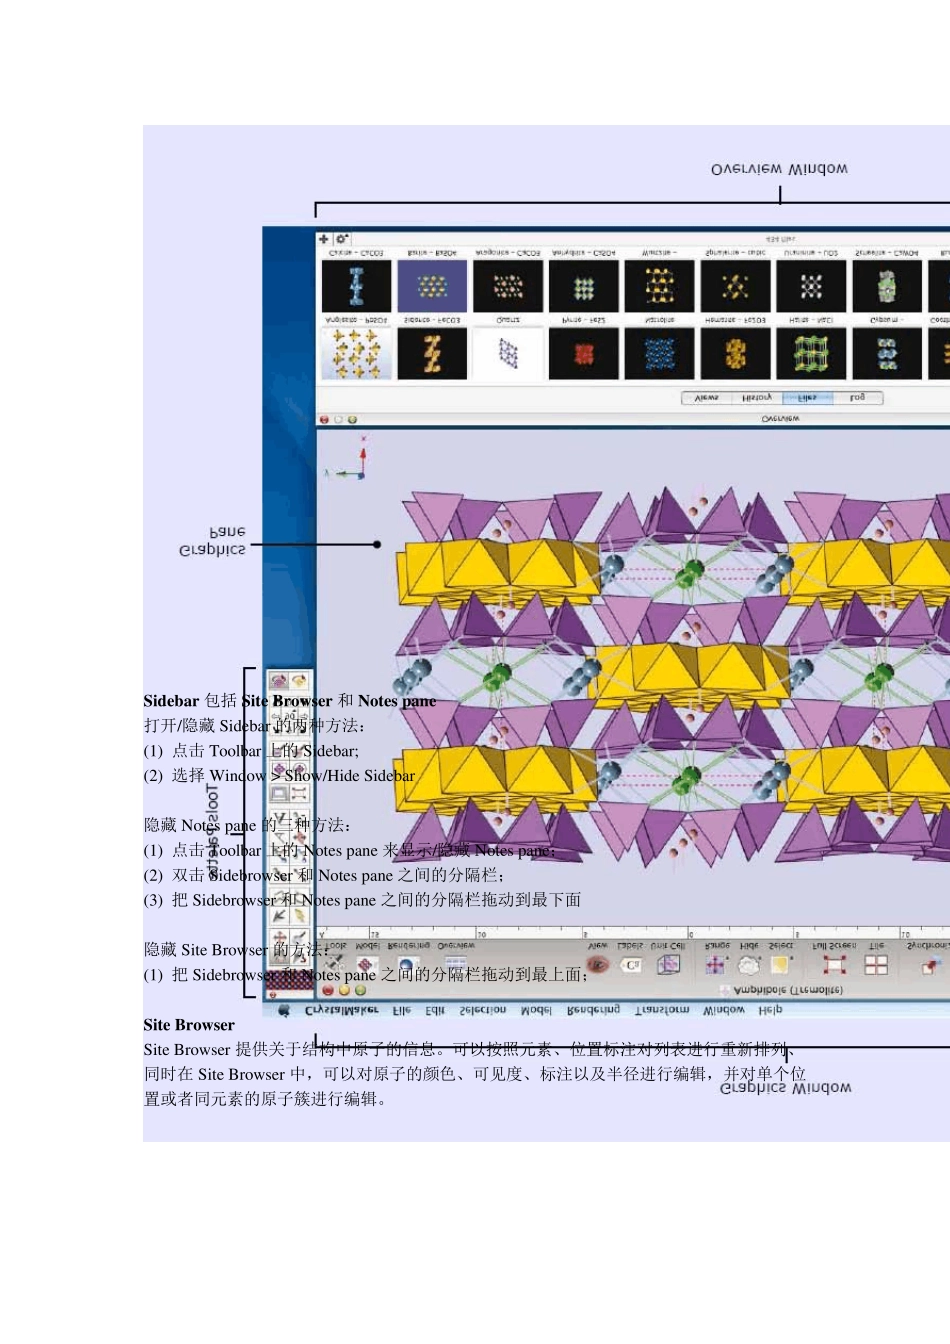Click the Rendering sphere toolbar icon
The height and width of the screenshot is (1344, 950).
(407, 963)
